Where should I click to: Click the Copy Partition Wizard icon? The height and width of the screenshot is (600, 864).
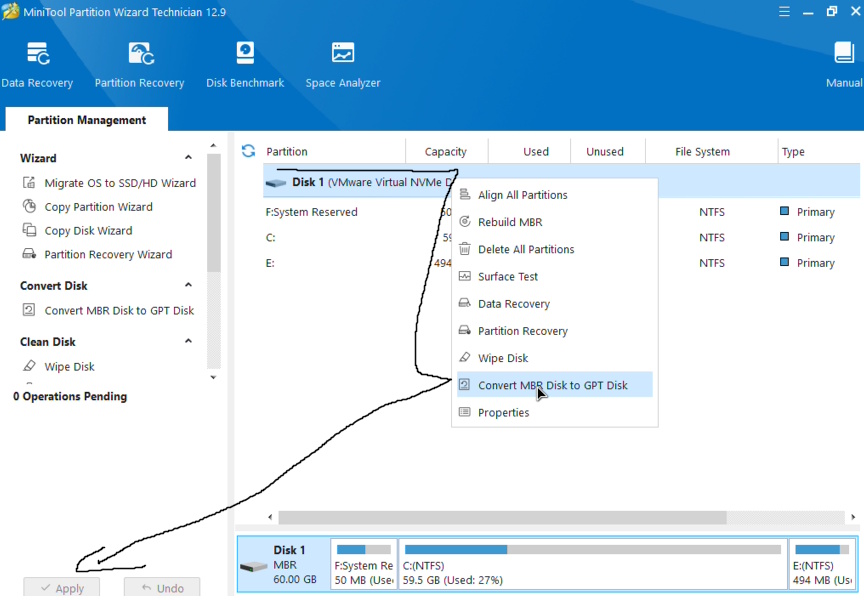[x=29, y=207]
